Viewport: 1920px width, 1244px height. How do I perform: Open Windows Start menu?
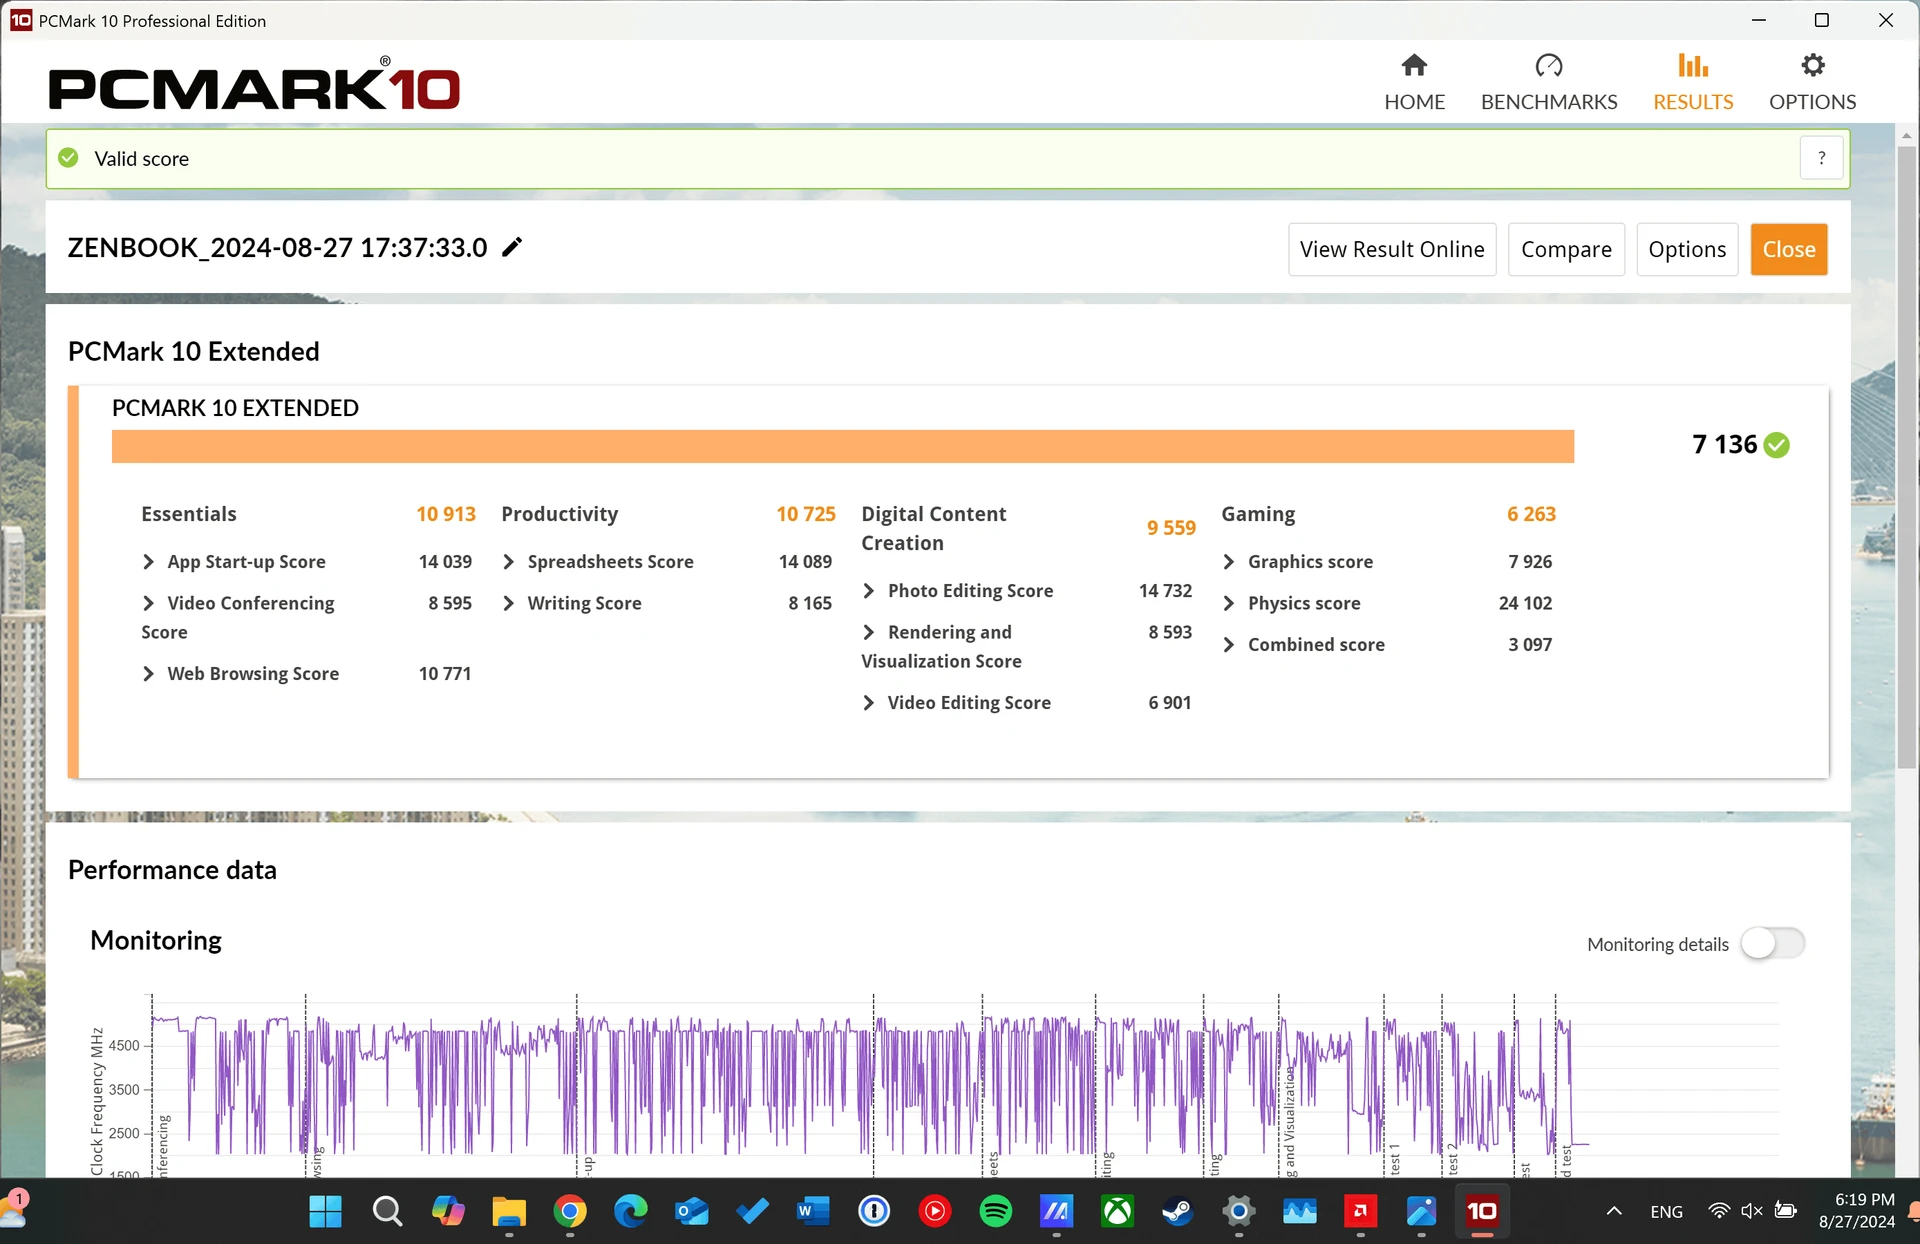pyautogui.click(x=325, y=1212)
